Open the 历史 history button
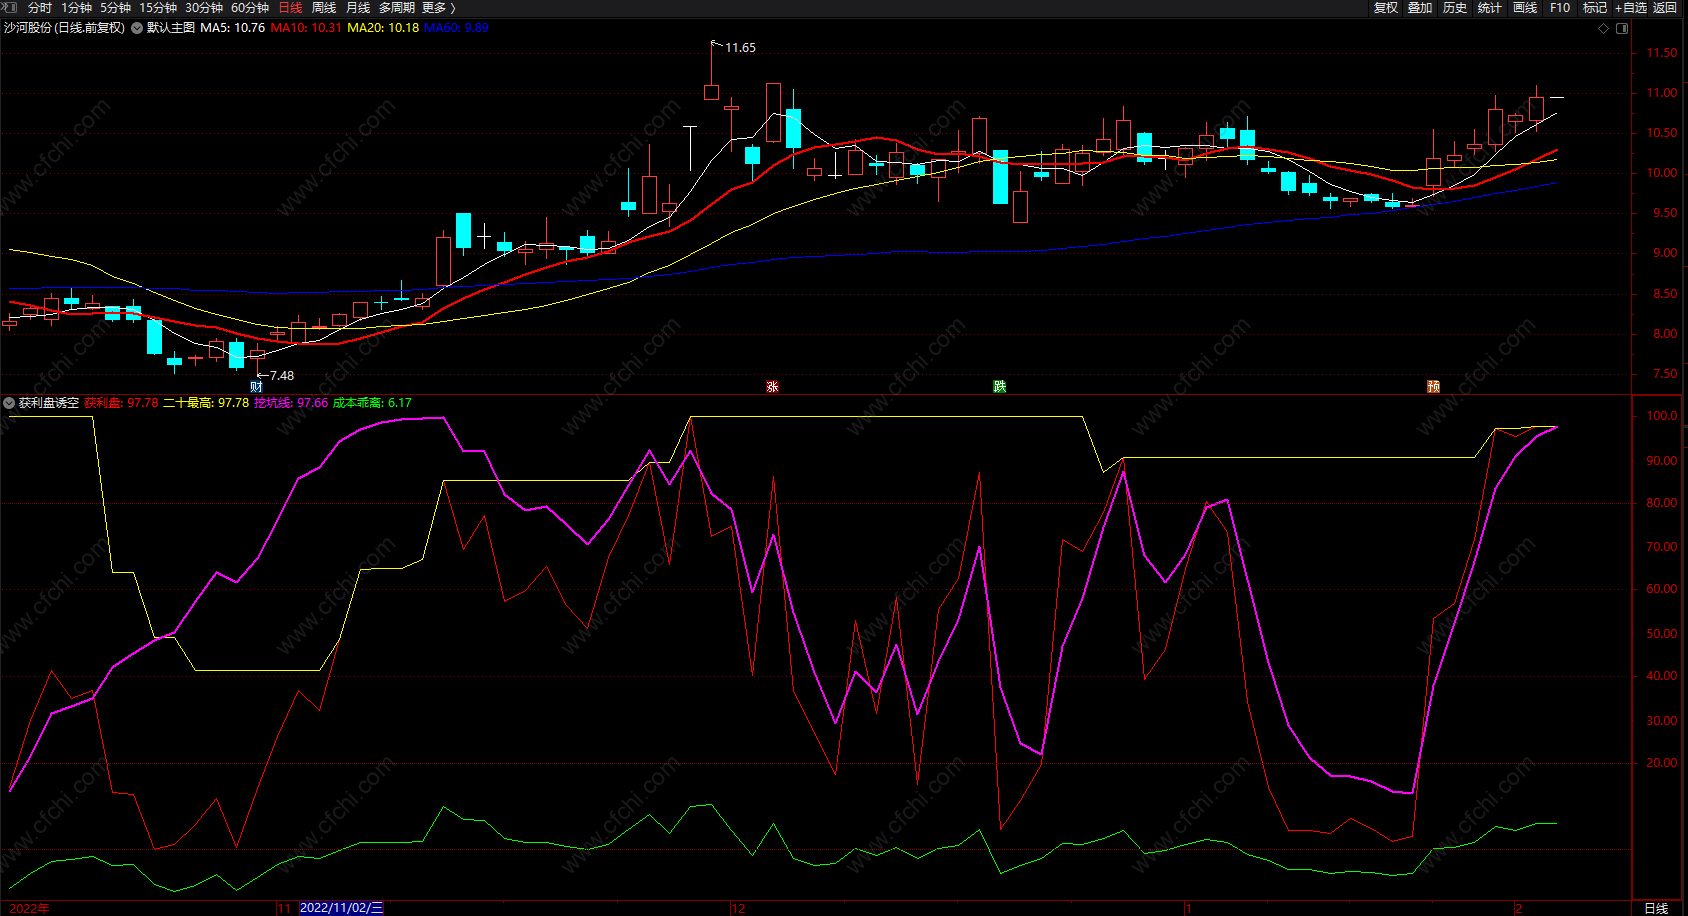The image size is (1688, 916). coord(1455,8)
